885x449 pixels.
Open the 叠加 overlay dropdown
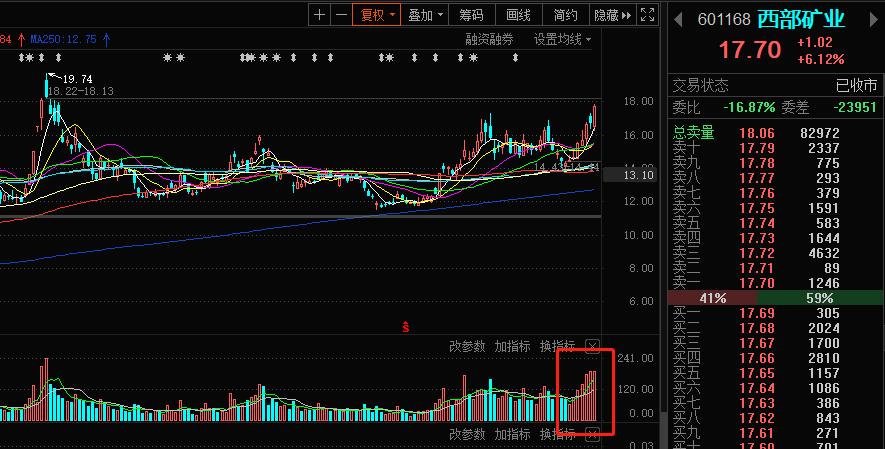426,15
